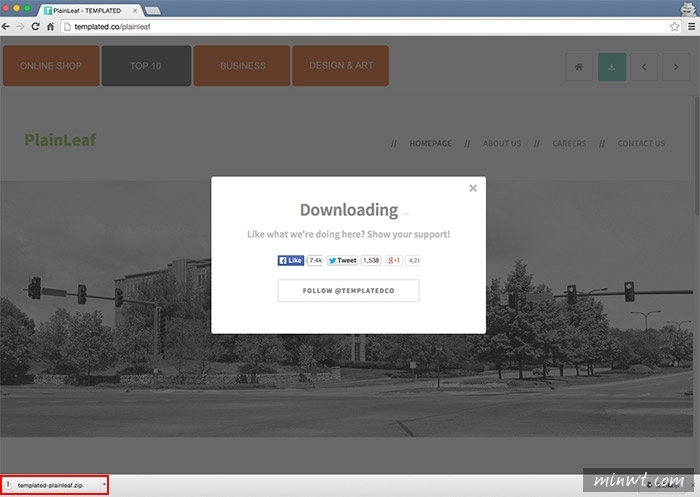Click the incognito user icon
Screen dimensions: 700x497
(688, 9)
